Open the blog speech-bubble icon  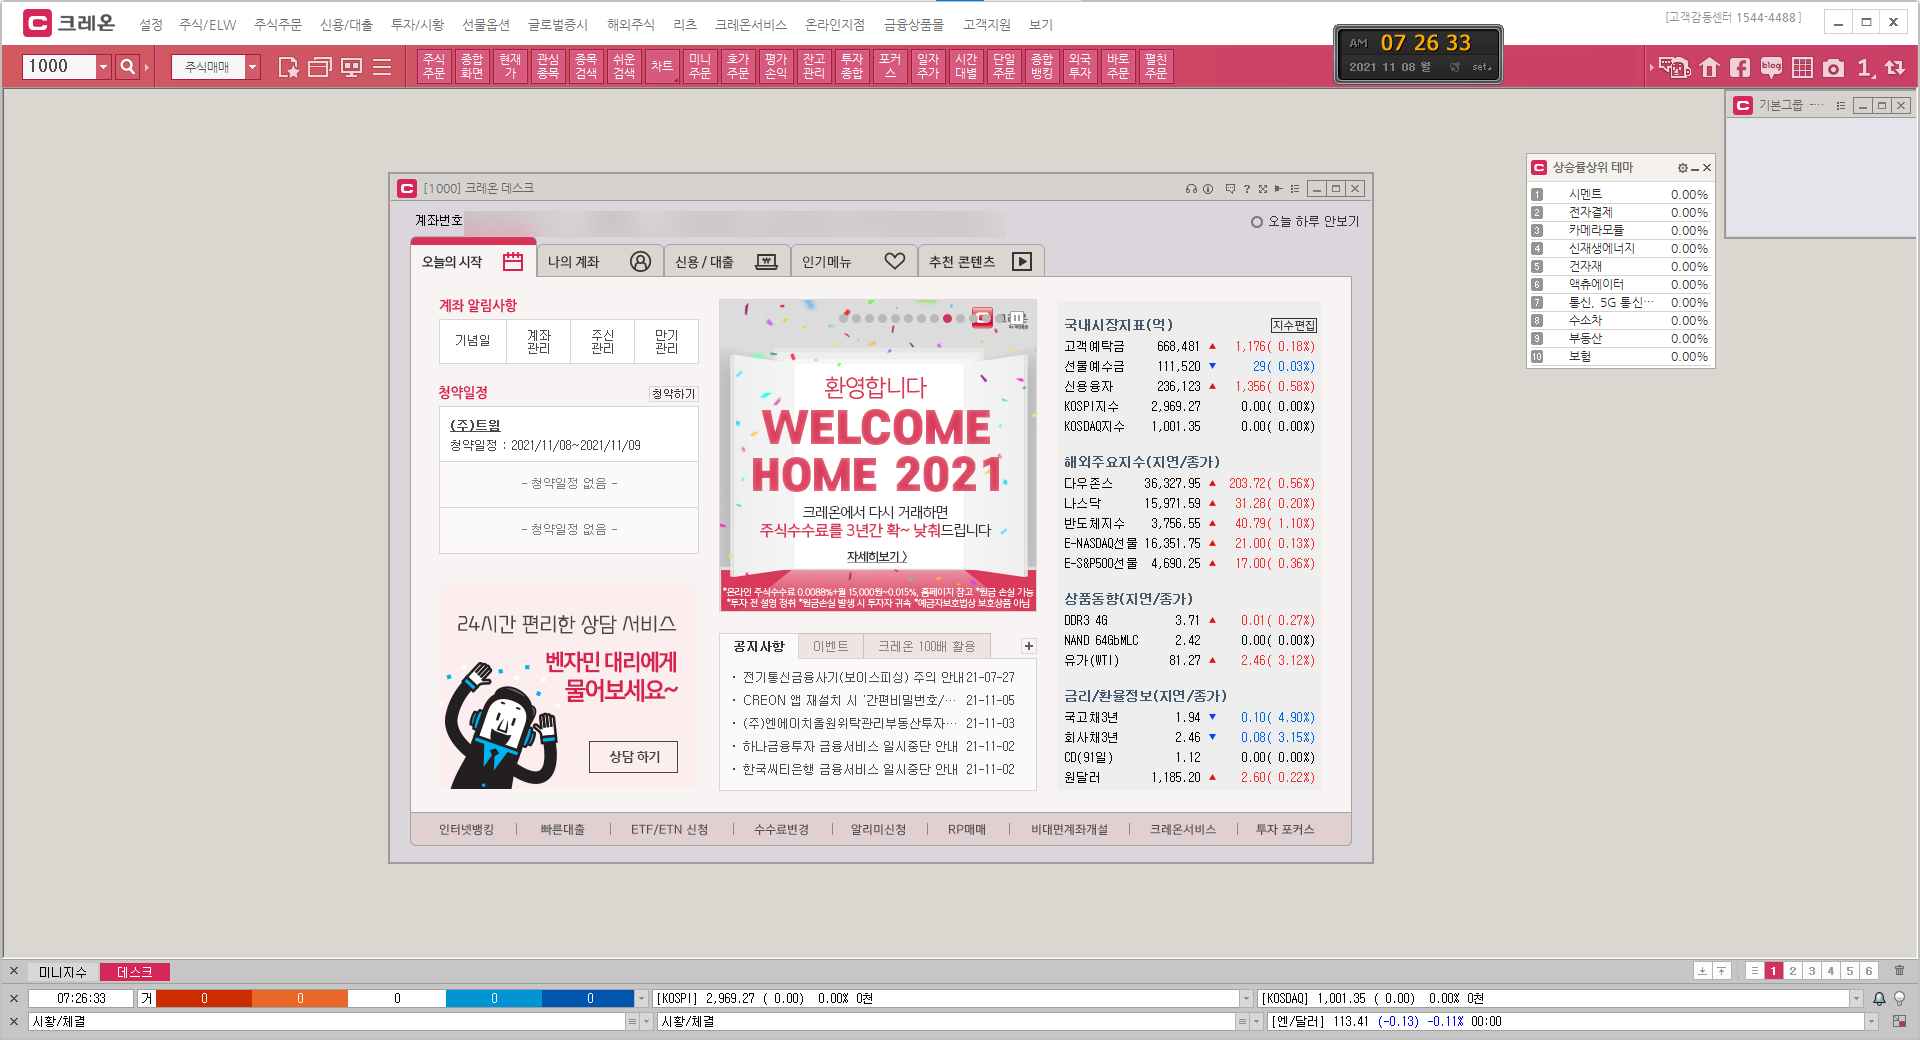click(x=1771, y=67)
